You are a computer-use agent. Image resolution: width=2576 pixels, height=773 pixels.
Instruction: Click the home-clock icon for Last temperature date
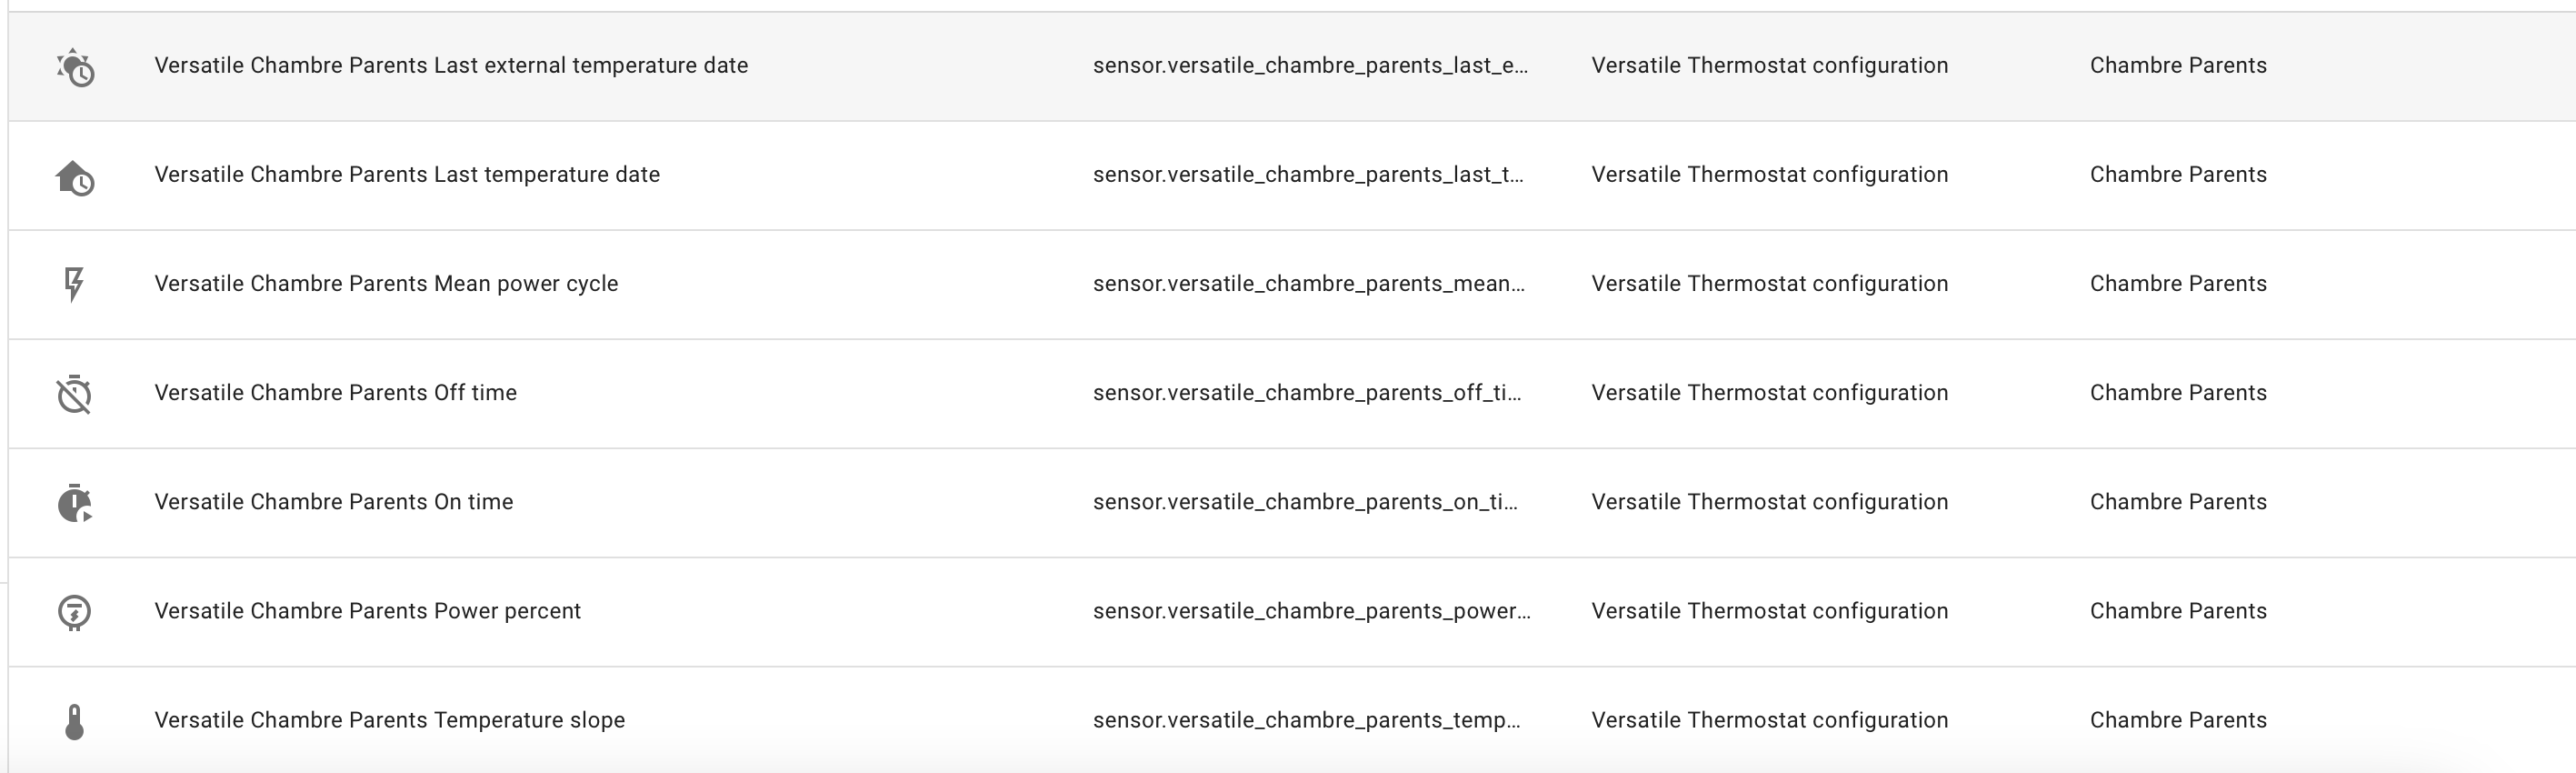pos(75,178)
